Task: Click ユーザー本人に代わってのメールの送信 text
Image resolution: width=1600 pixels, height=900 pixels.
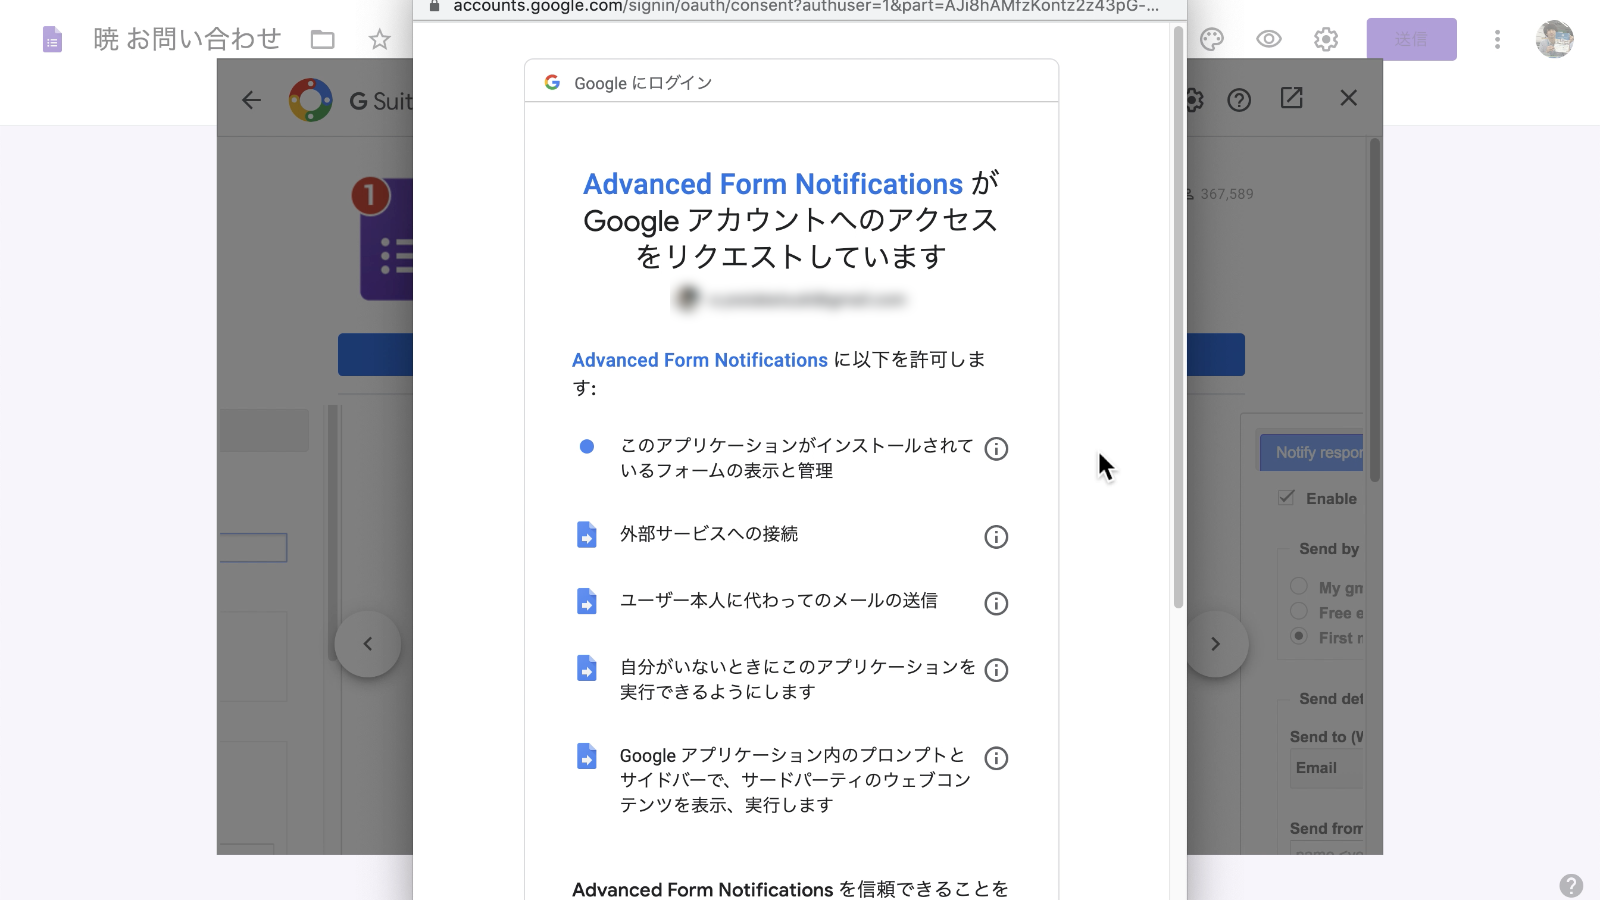Action: click(x=779, y=600)
